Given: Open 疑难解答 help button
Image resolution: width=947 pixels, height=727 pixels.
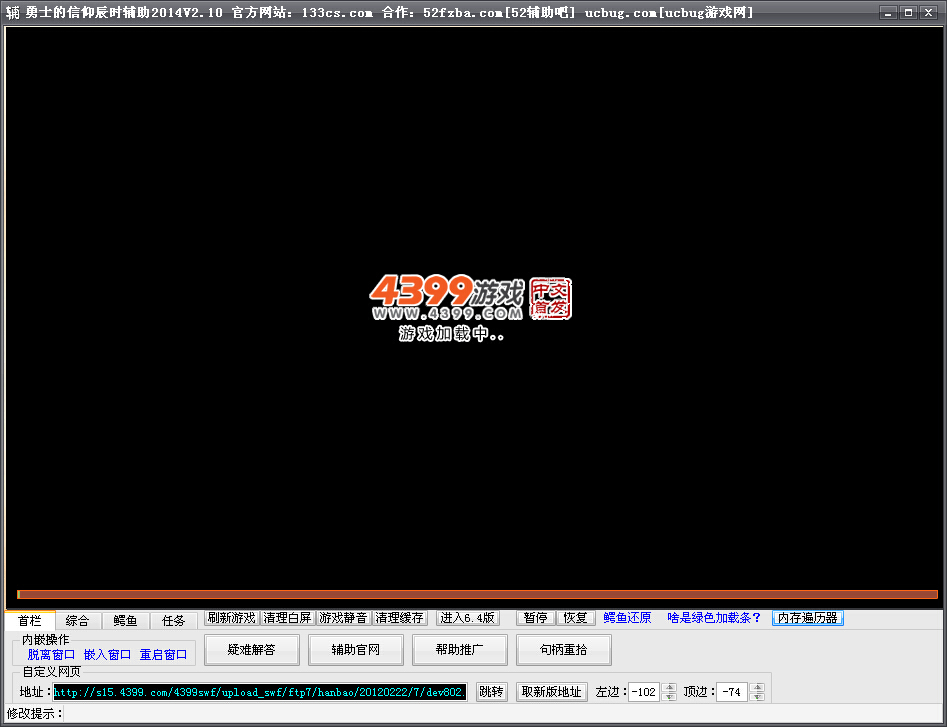Looking at the screenshot, I should pyautogui.click(x=252, y=650).
